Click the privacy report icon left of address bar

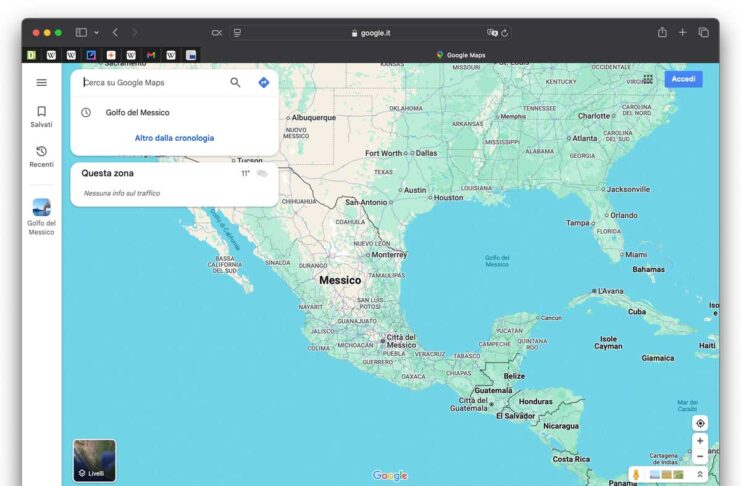216,33
